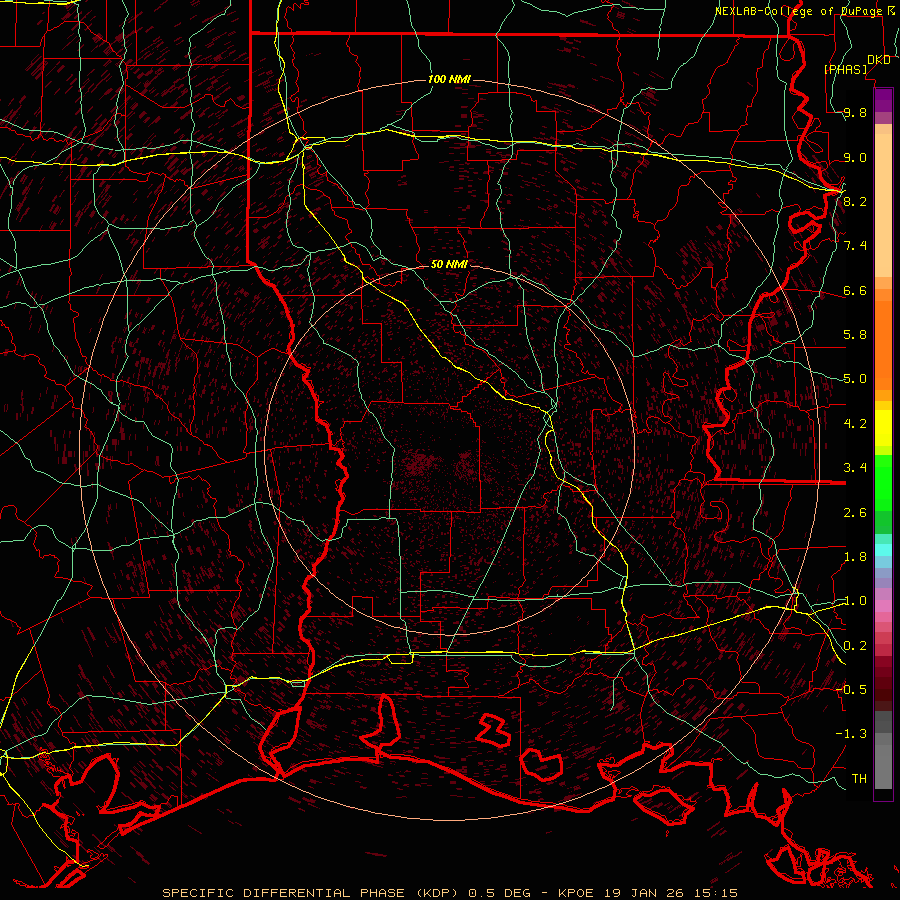The width and height of the screenshot is (900, 900).
Task: Click the yellow color bar segment
Action: point(883,428)
